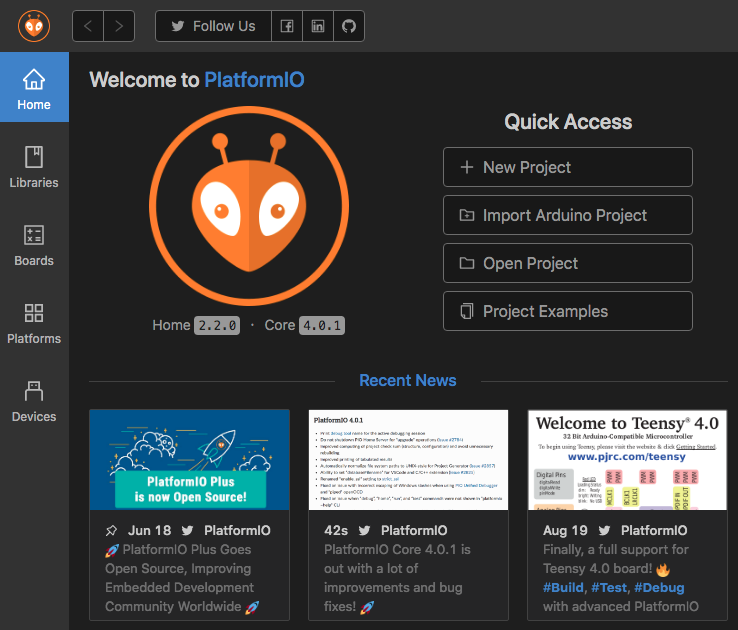Viewport: 738px width, 630px height.
Task: Click the Follow Us Twitter button
Action: pyautogui.click(x=213, y=26)
